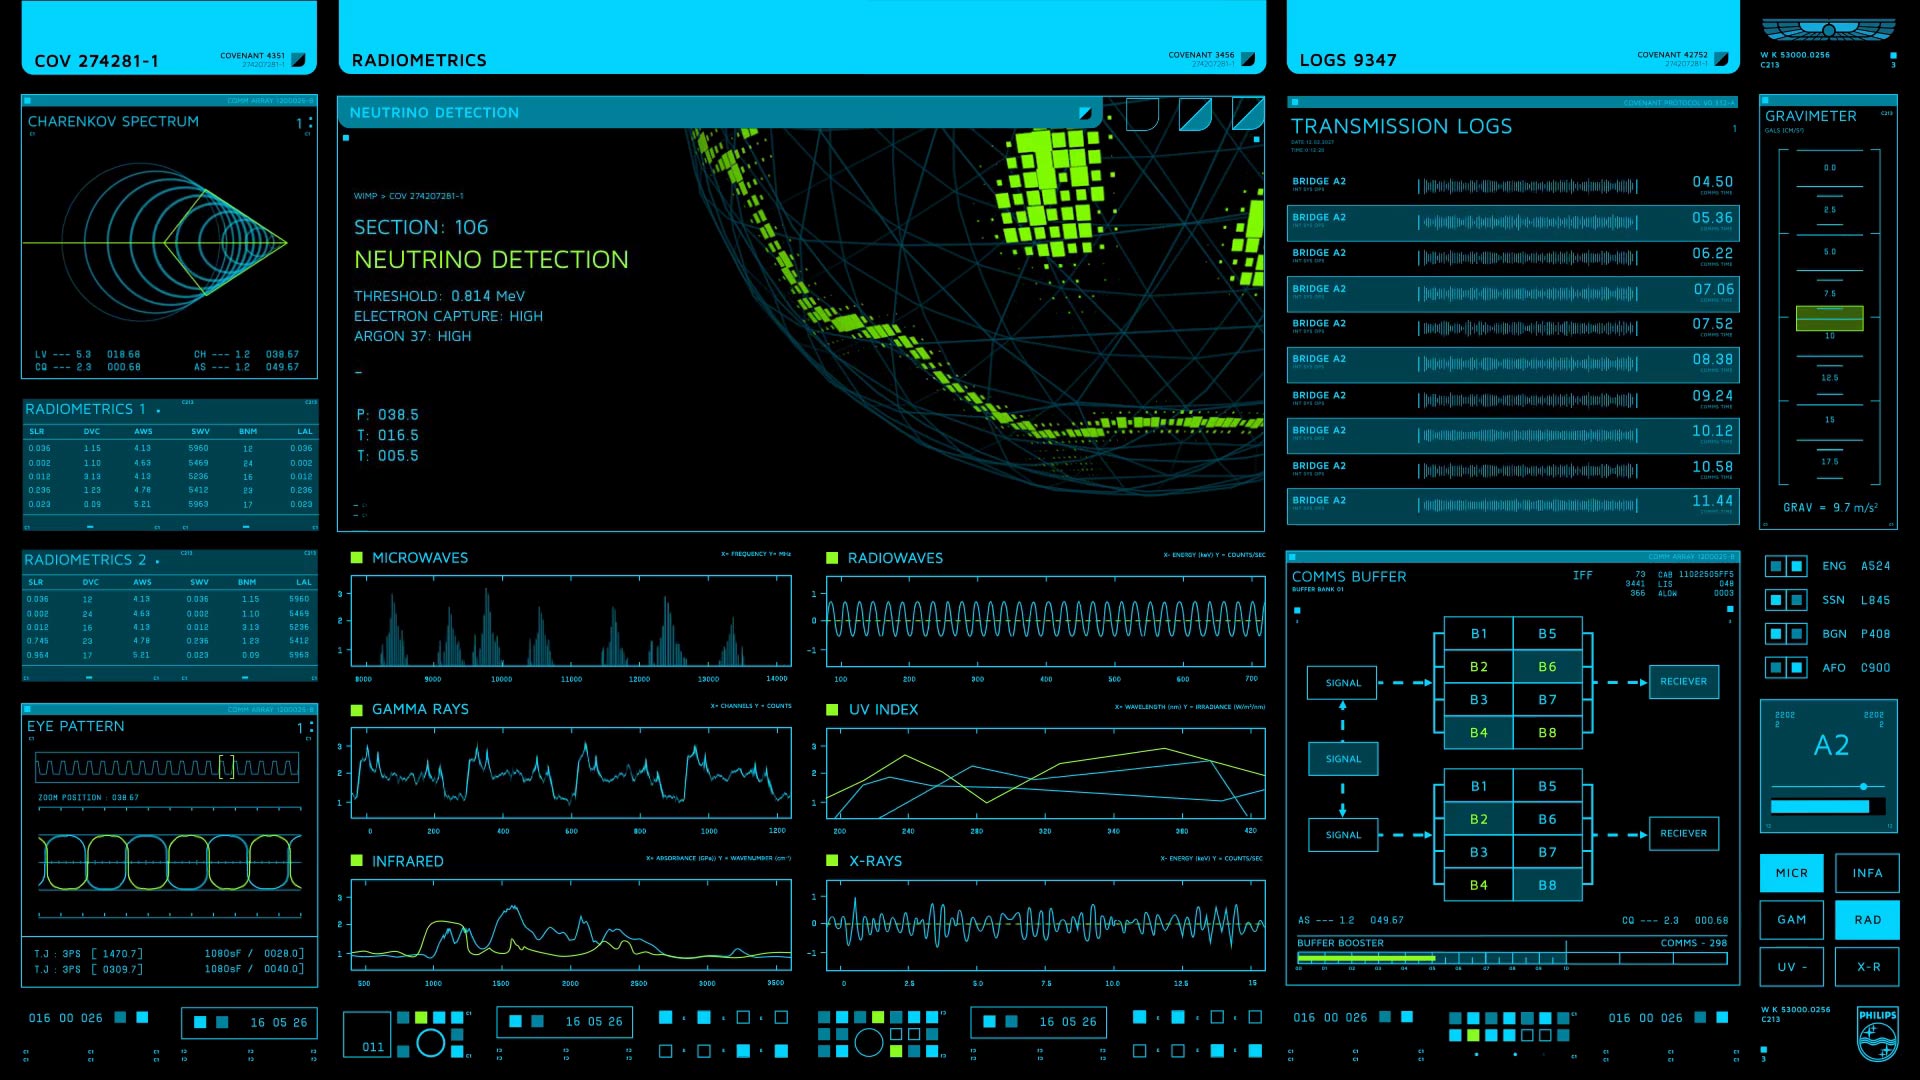Image resolution: width=1920 pixels, height=1080 pixels.
Task: Toggle the SSN L845 switch
Action: point(1785,600)
